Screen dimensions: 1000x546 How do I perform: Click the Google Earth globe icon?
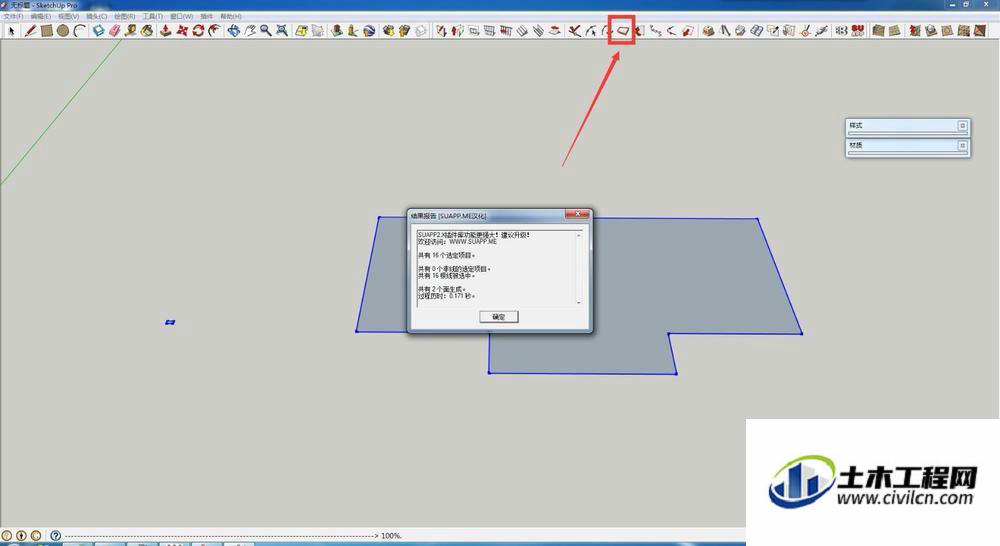pyautogui.click(x=369, y=31)
